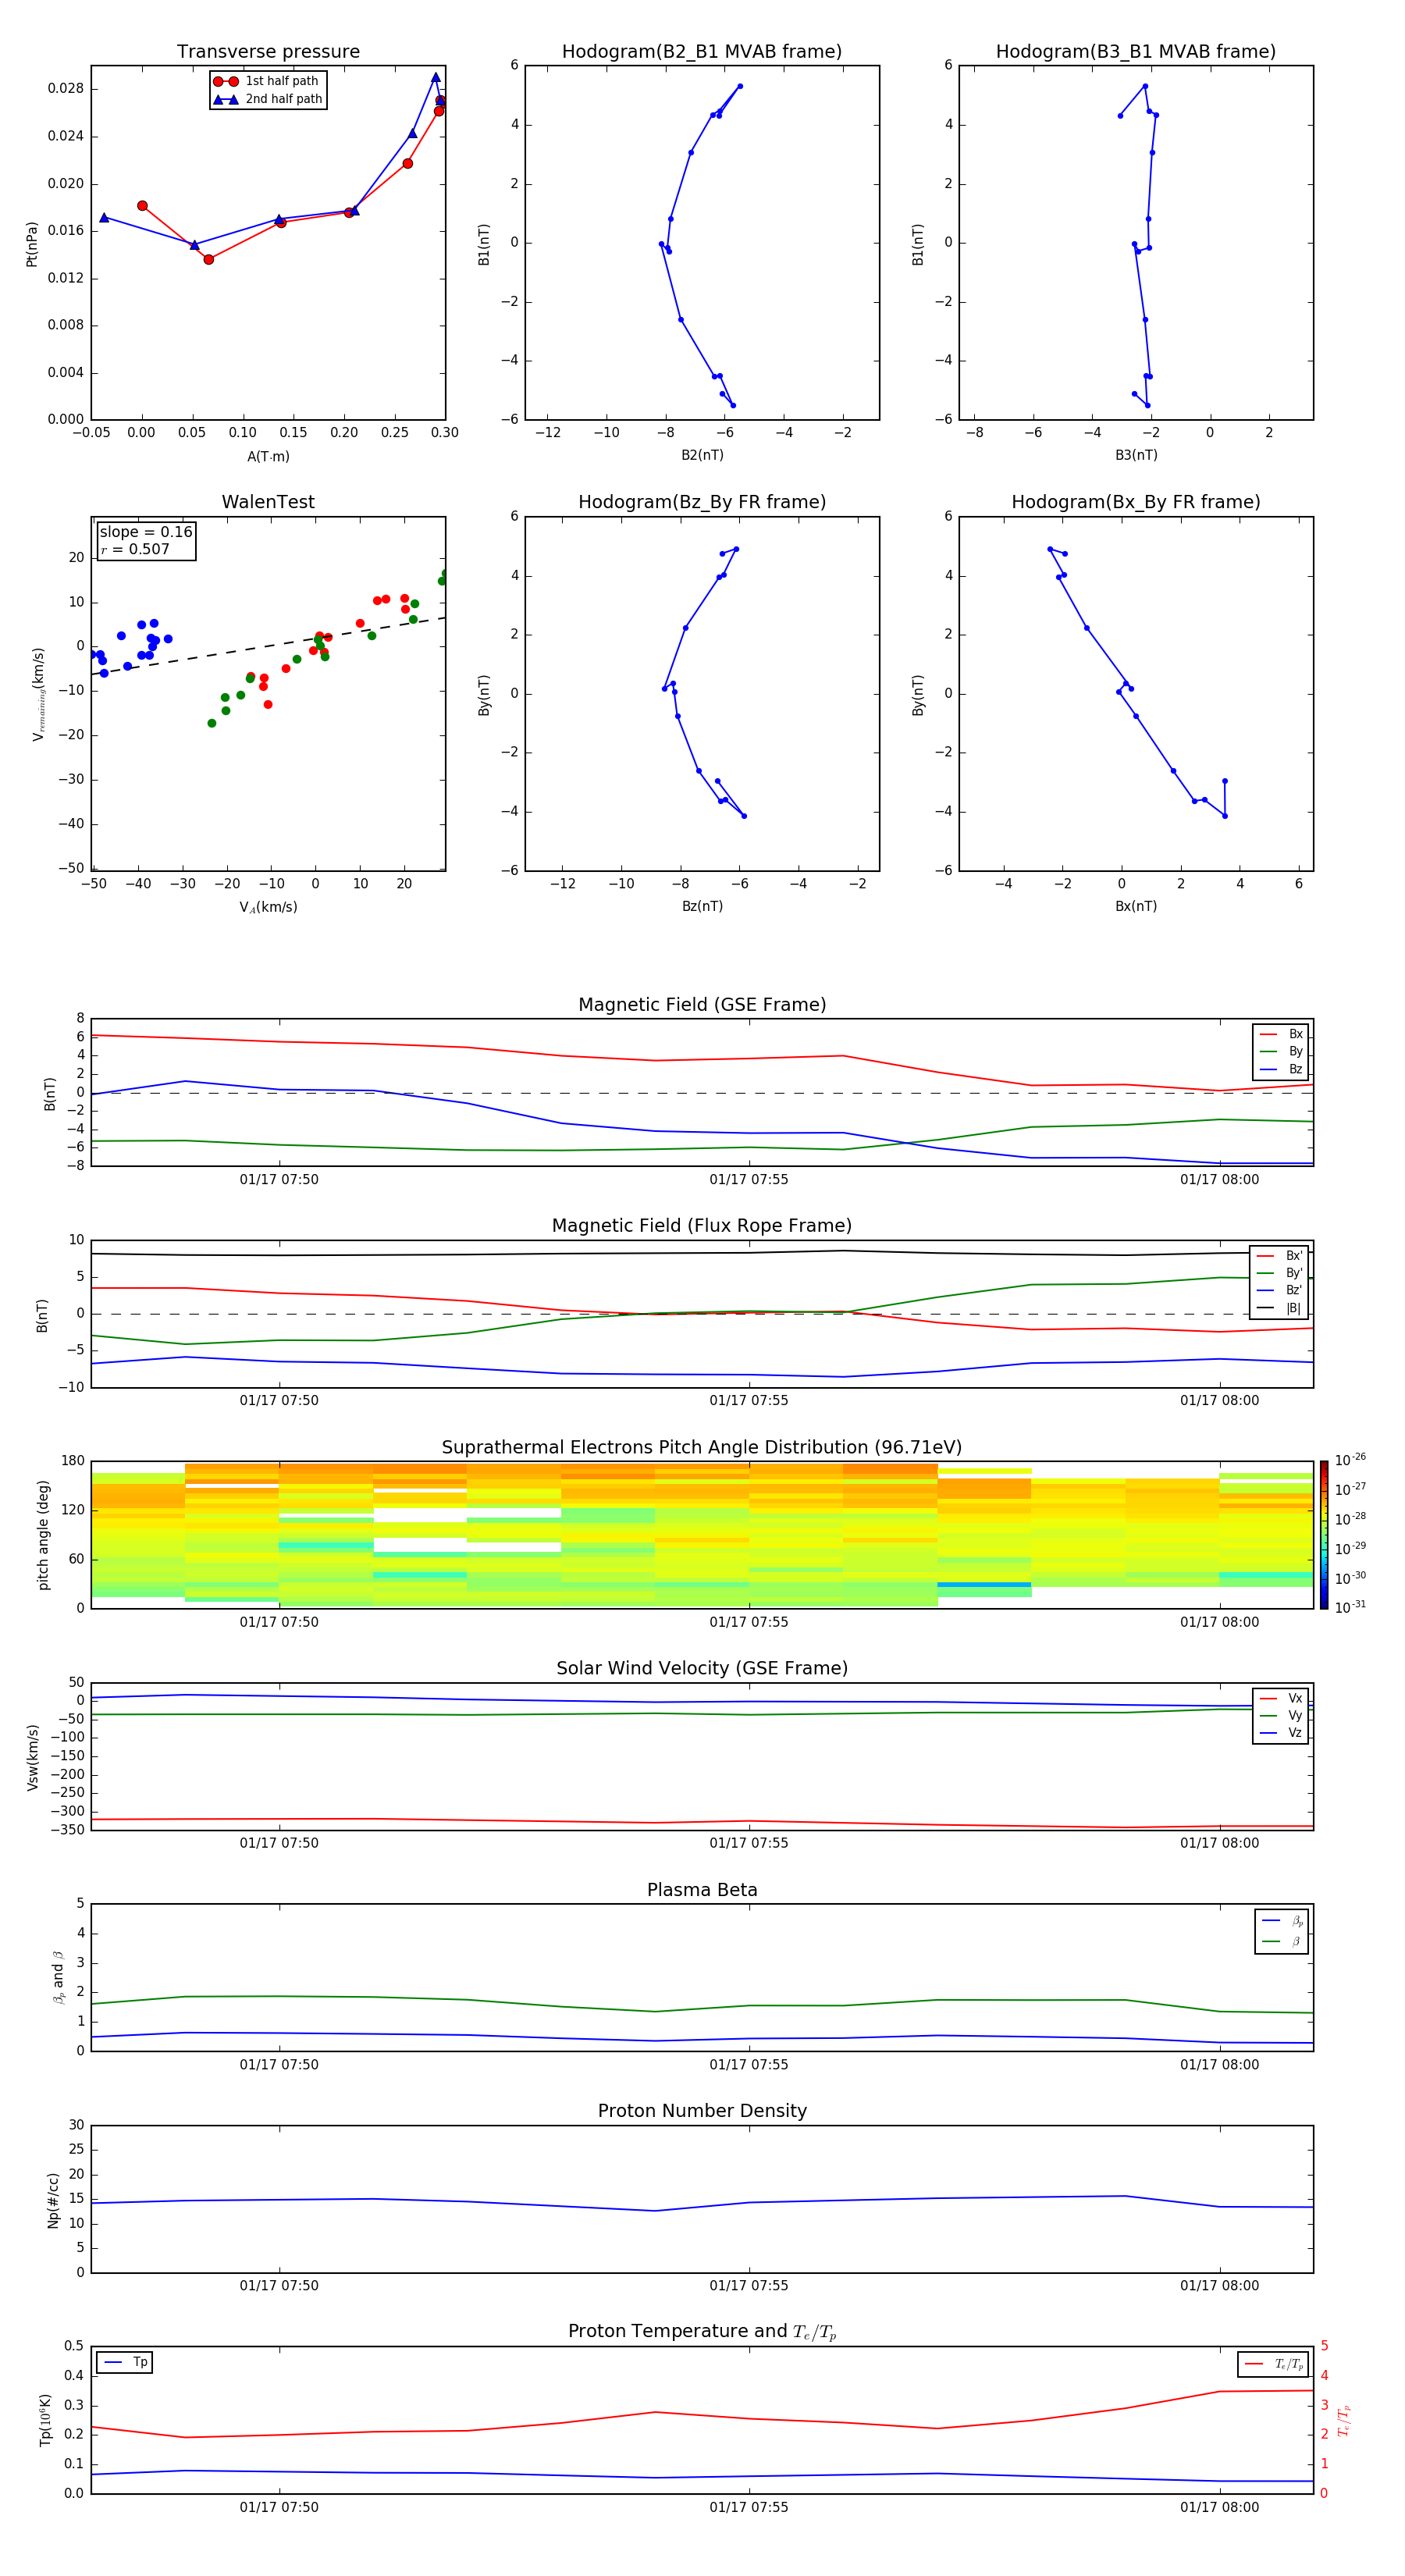Click the 'Hodogram(Bx_By FR frame)' title
Image resolution: width=1405 pixels, height=2576 pixels.
(1136, 502)
